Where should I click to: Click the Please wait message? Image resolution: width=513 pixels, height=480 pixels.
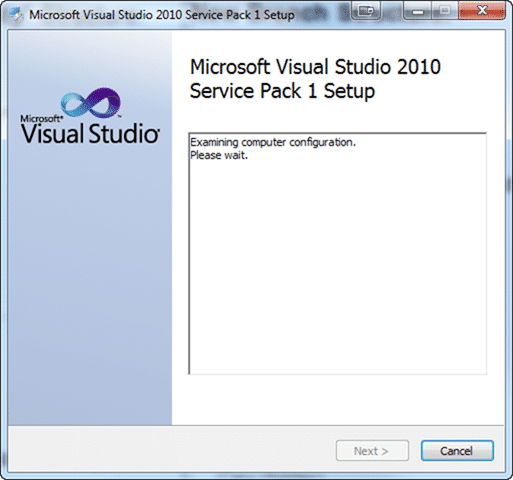pos(219,155)
